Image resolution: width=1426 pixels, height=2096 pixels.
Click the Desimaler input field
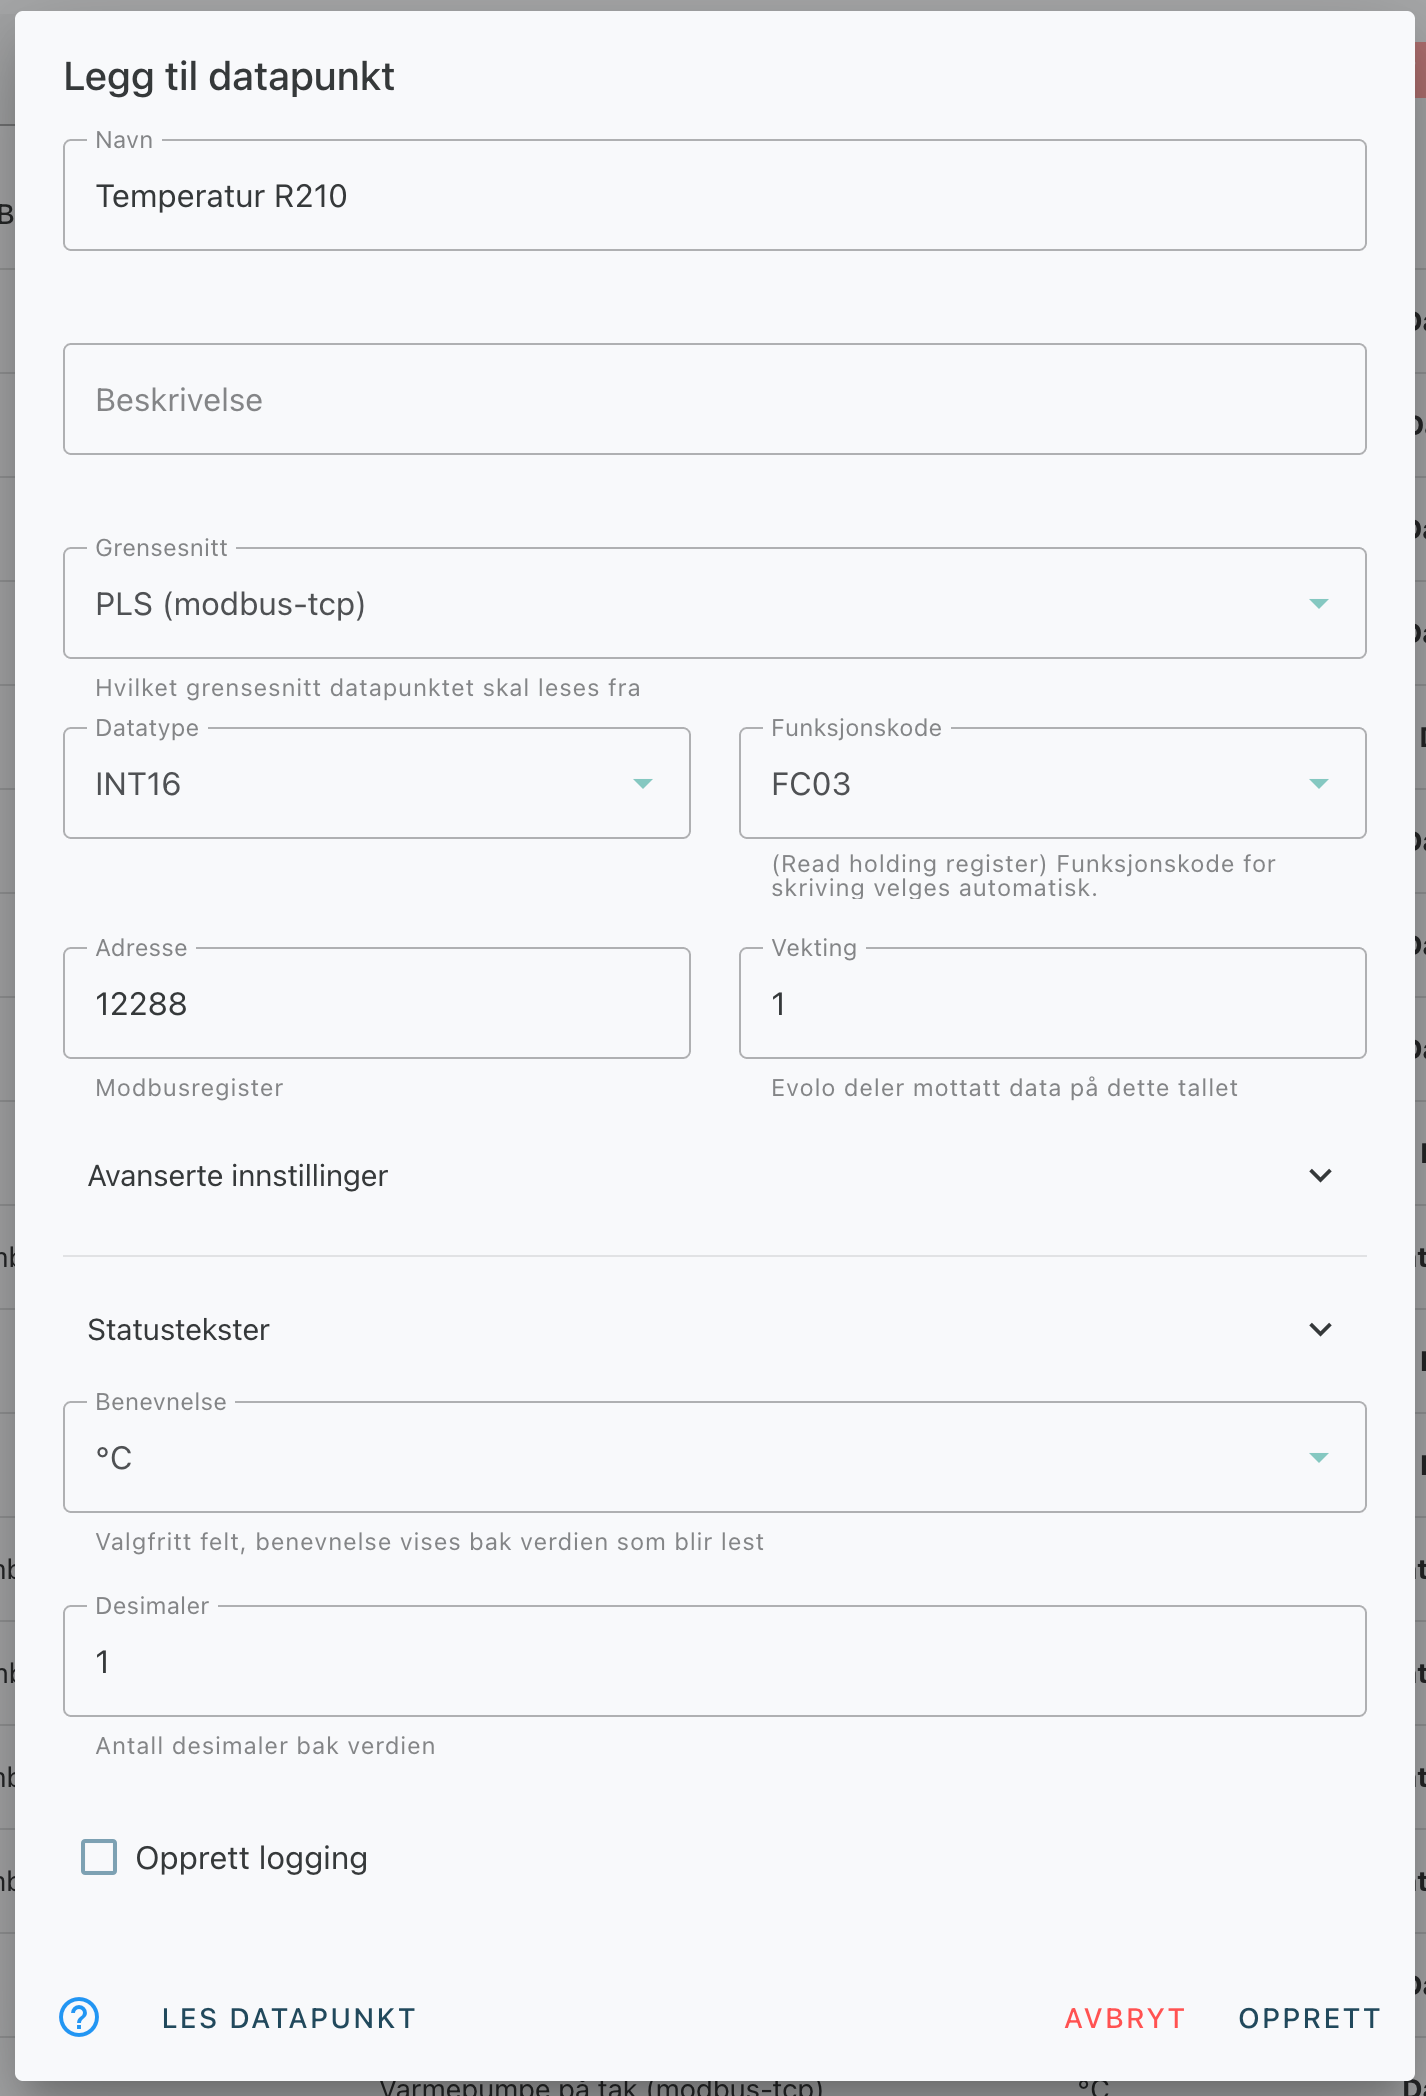point(714,1661)
